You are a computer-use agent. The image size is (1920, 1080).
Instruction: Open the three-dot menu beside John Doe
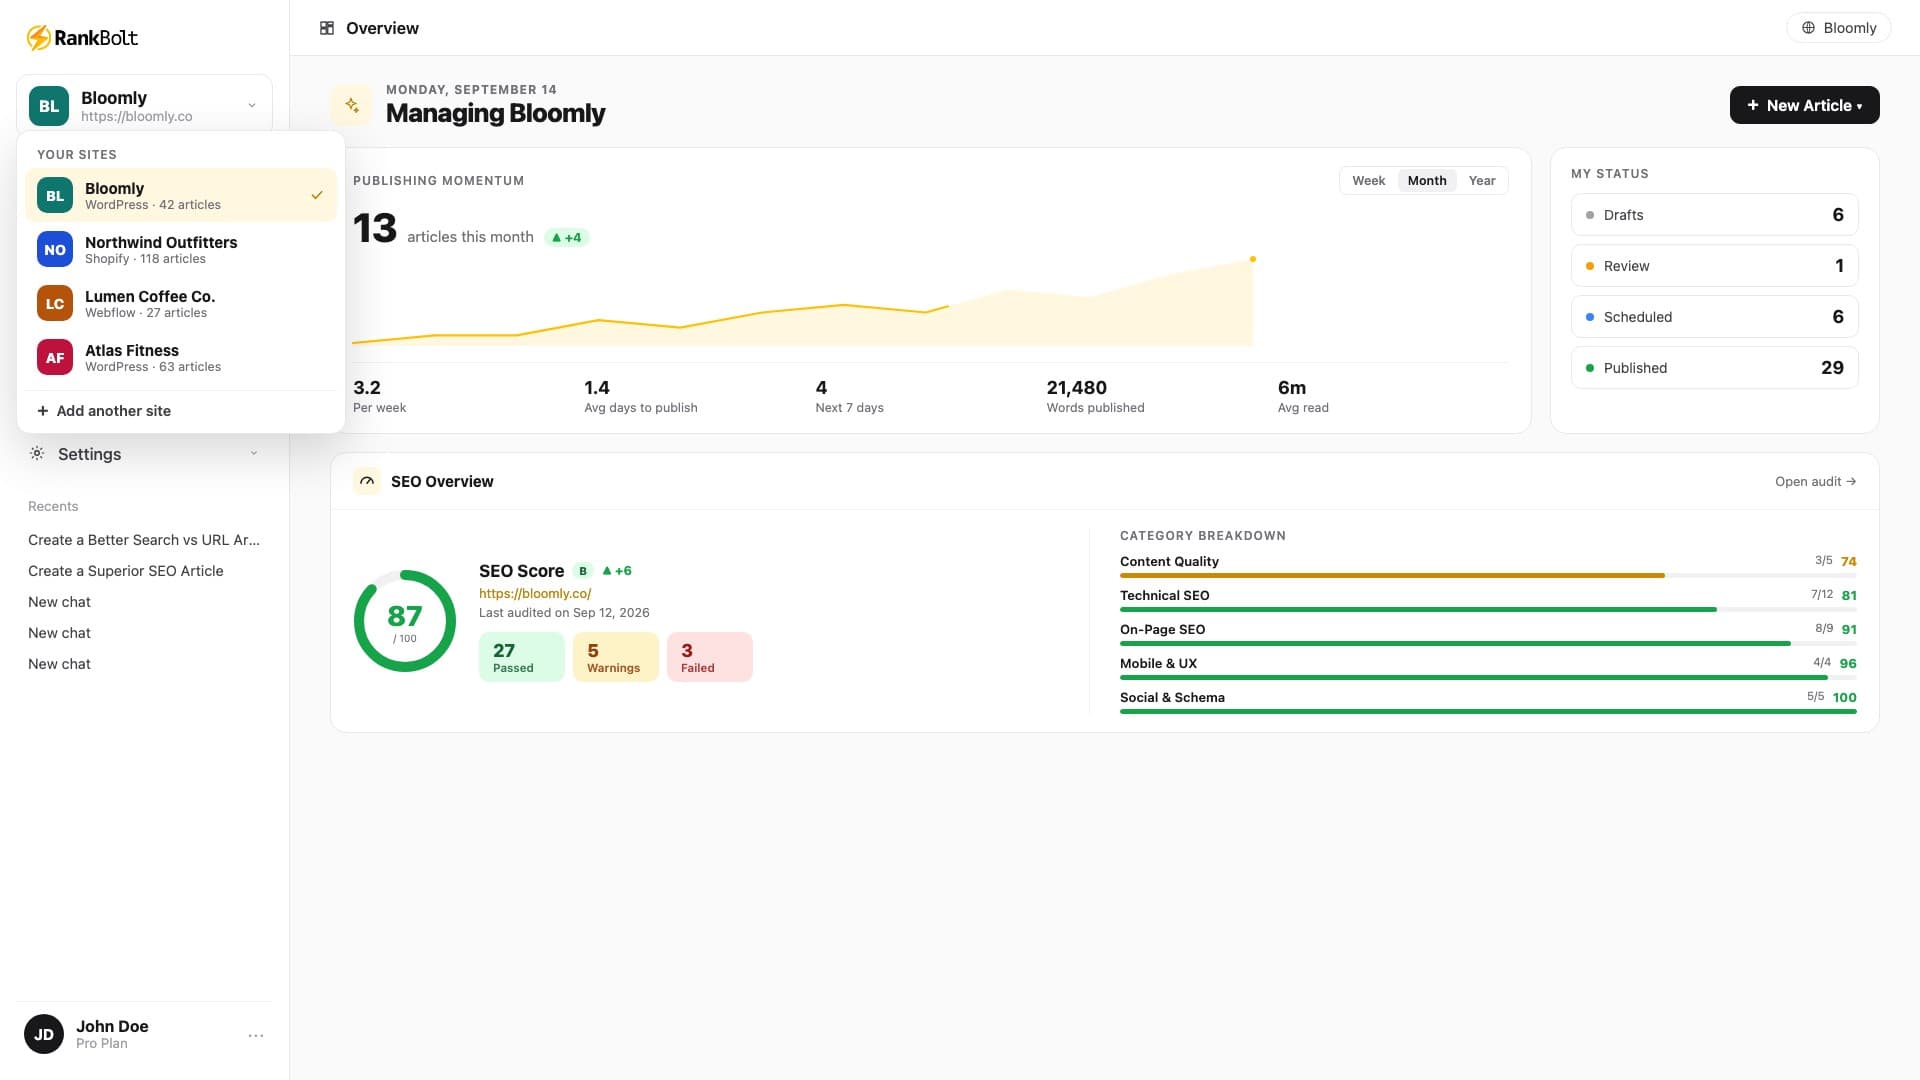[256, 1036]
